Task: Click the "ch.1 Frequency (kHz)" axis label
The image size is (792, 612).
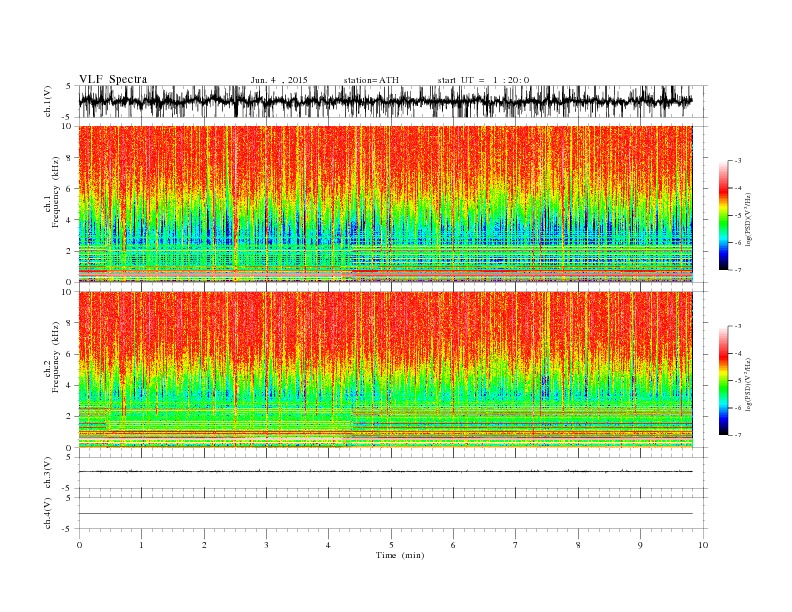Action: (52, 192)
